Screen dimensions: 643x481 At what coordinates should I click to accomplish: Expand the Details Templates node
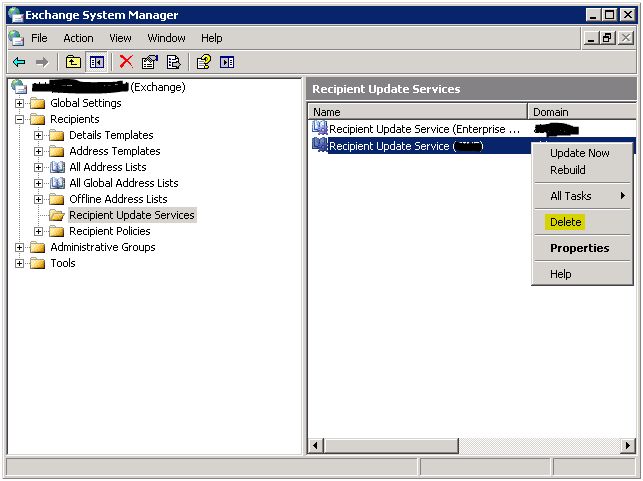point(39,135)
